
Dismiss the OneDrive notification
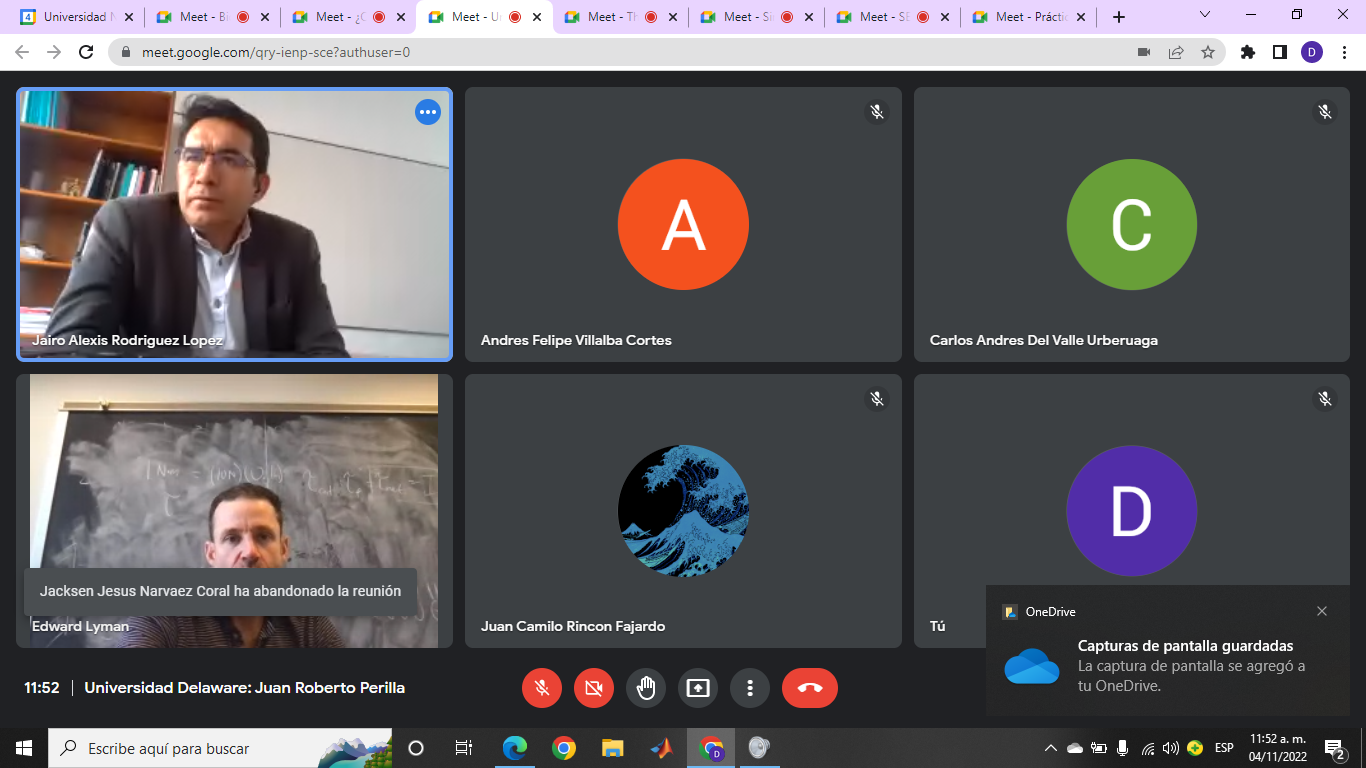[1322, 611]
